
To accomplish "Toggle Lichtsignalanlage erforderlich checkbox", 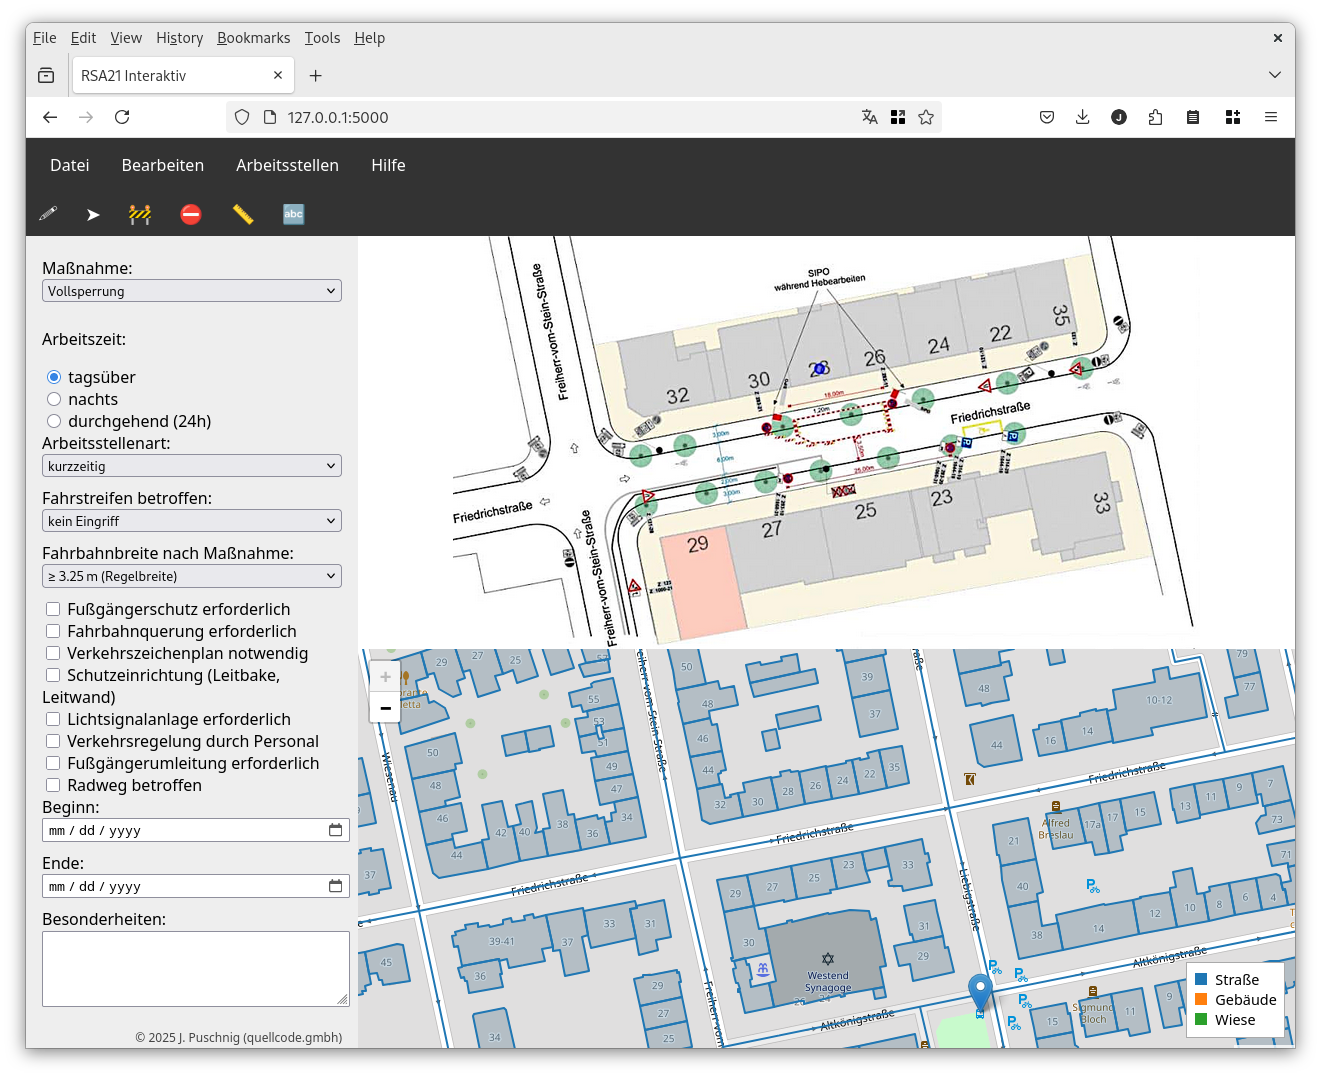I will tap(53, 719).
